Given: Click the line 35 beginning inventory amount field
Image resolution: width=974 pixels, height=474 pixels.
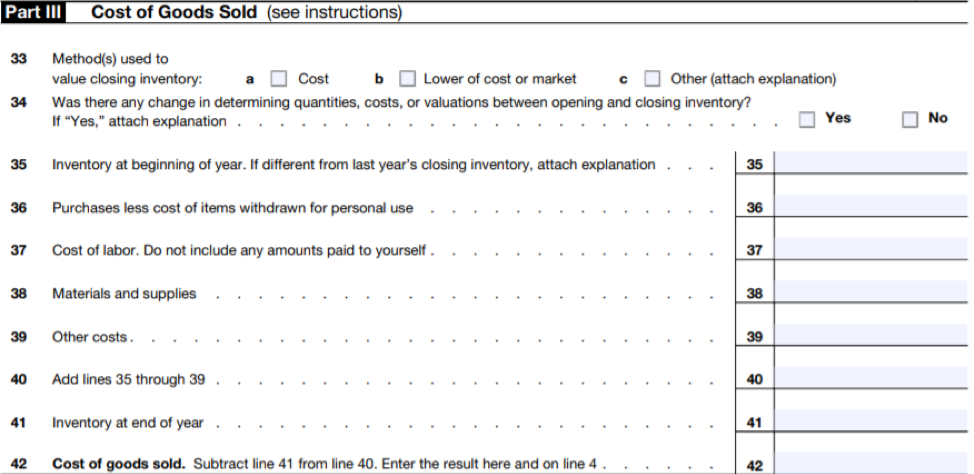Looking at the screenshot, I should point(870,164).
